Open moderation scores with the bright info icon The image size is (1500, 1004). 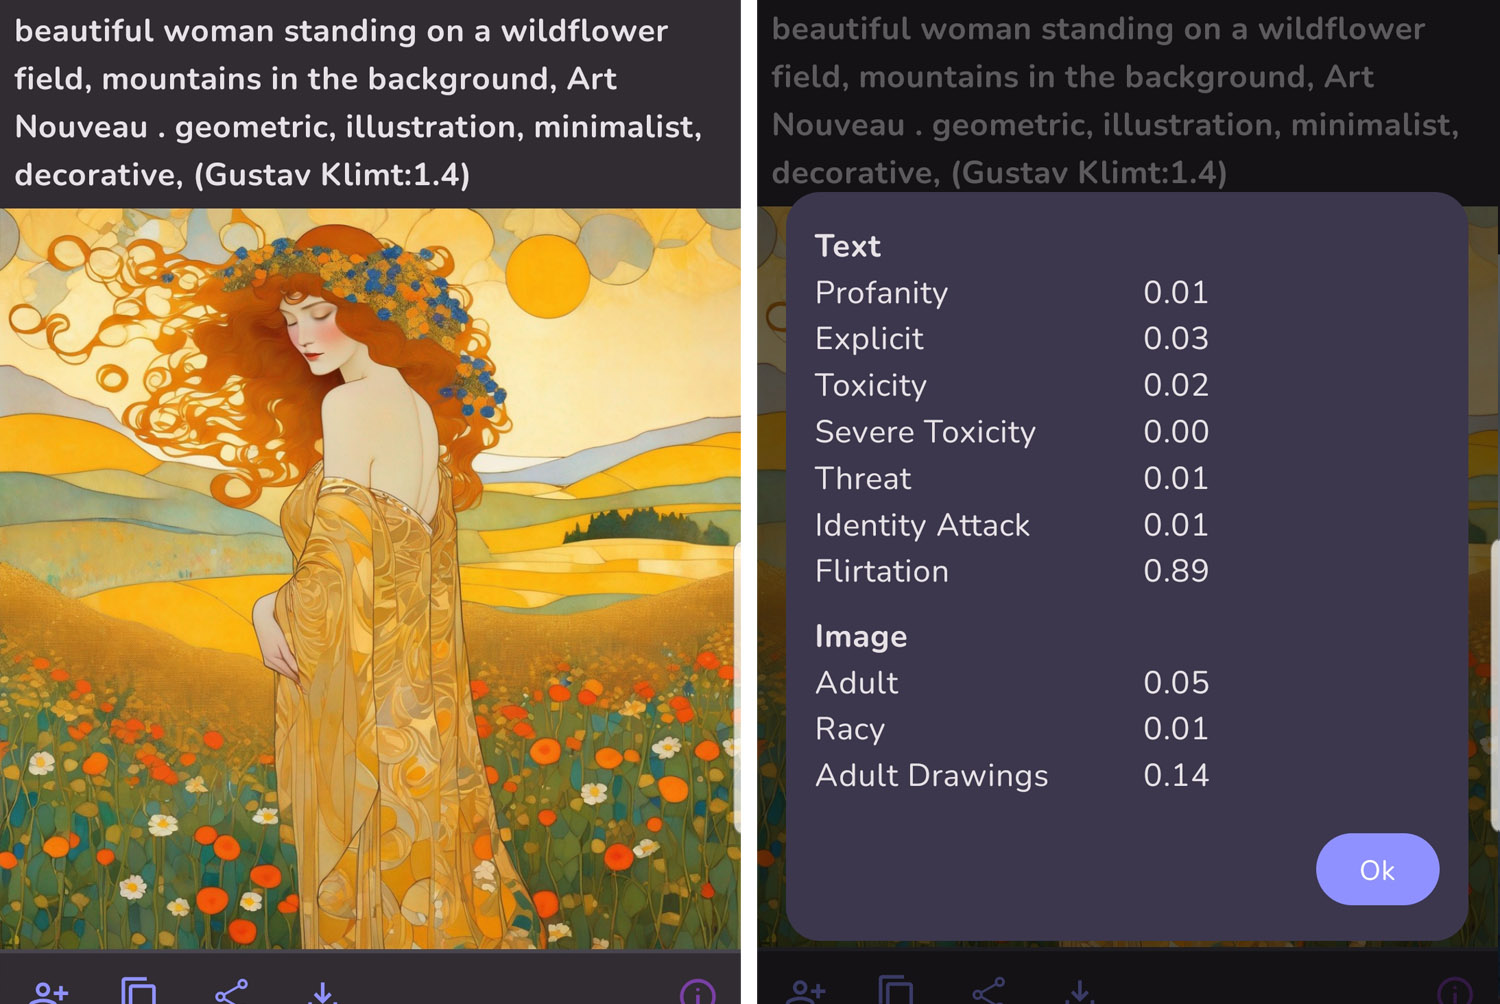(697, 992)
